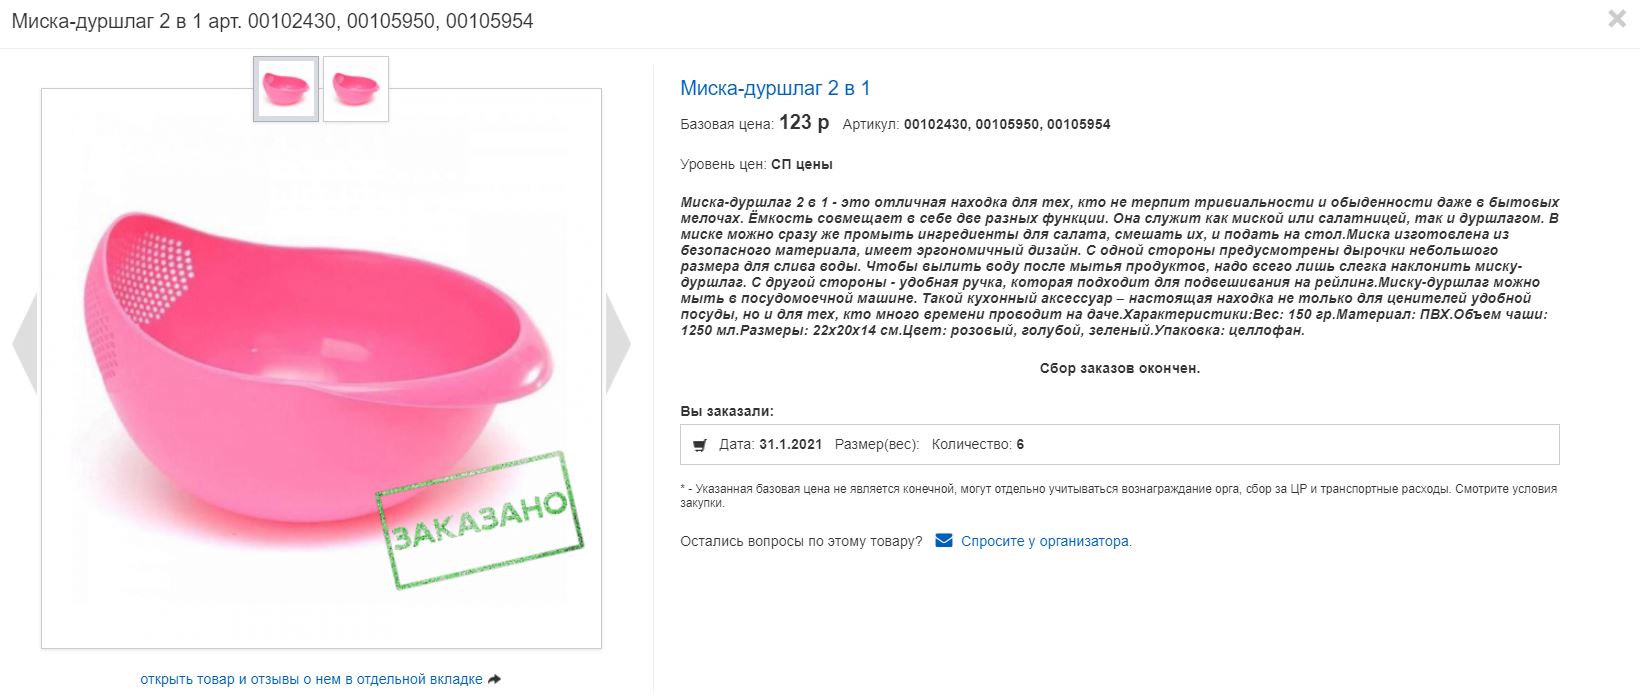The width and height of the screenshot is (1640, 697).
Task: Close the product dialog with the X
Action: (1617, 18)
